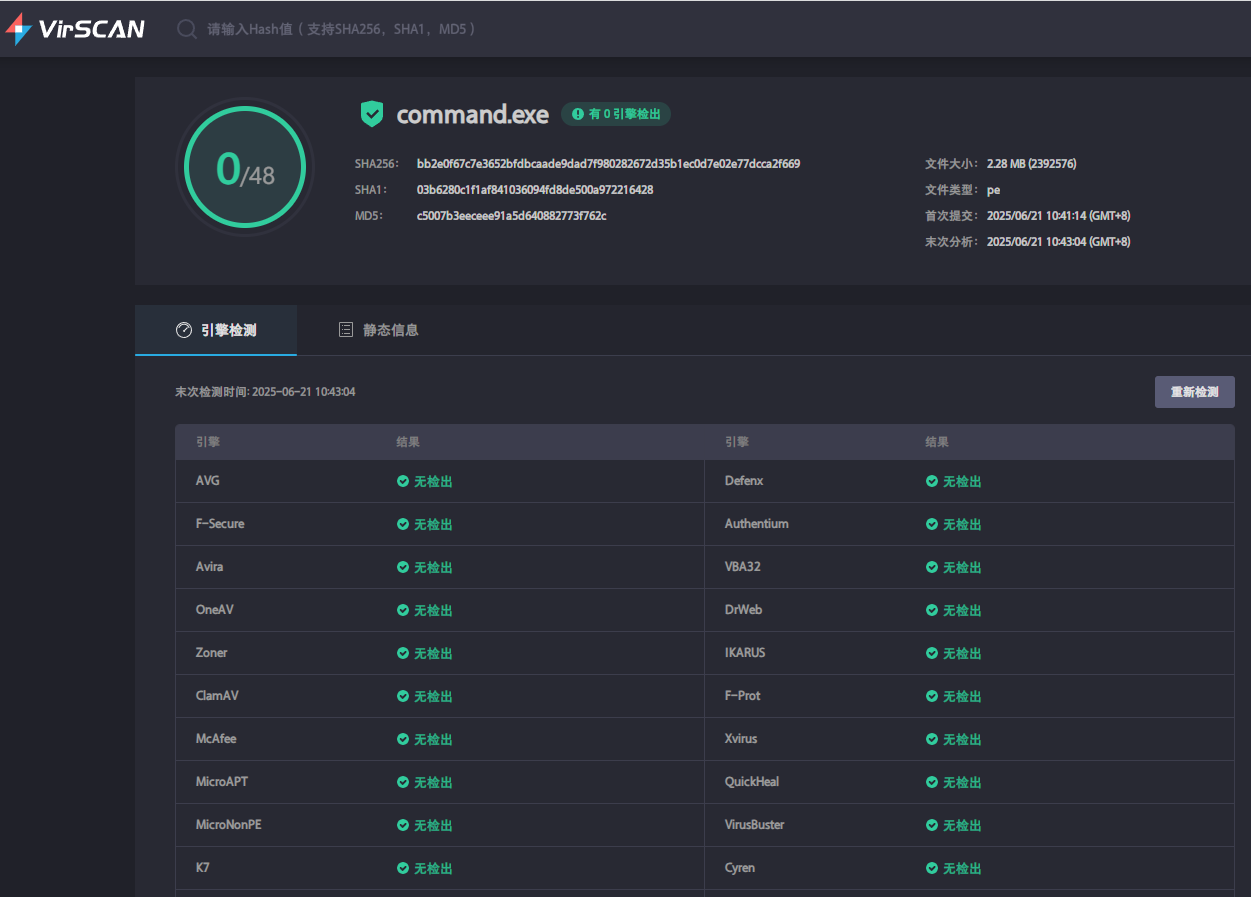Switch to the 静态信息 tab
The width and height of the screenshot is (1251, 897).
pyautogui.click(x=378, y=330)
